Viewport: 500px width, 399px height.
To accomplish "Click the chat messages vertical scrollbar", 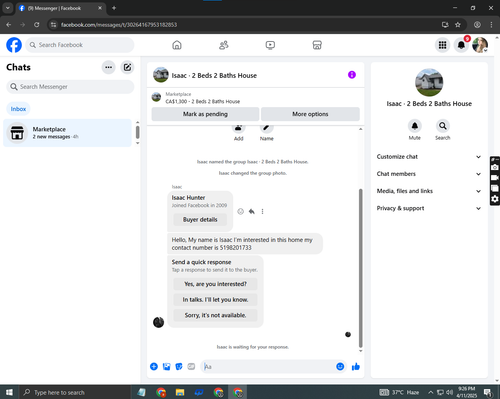I will tap(360, 268).
